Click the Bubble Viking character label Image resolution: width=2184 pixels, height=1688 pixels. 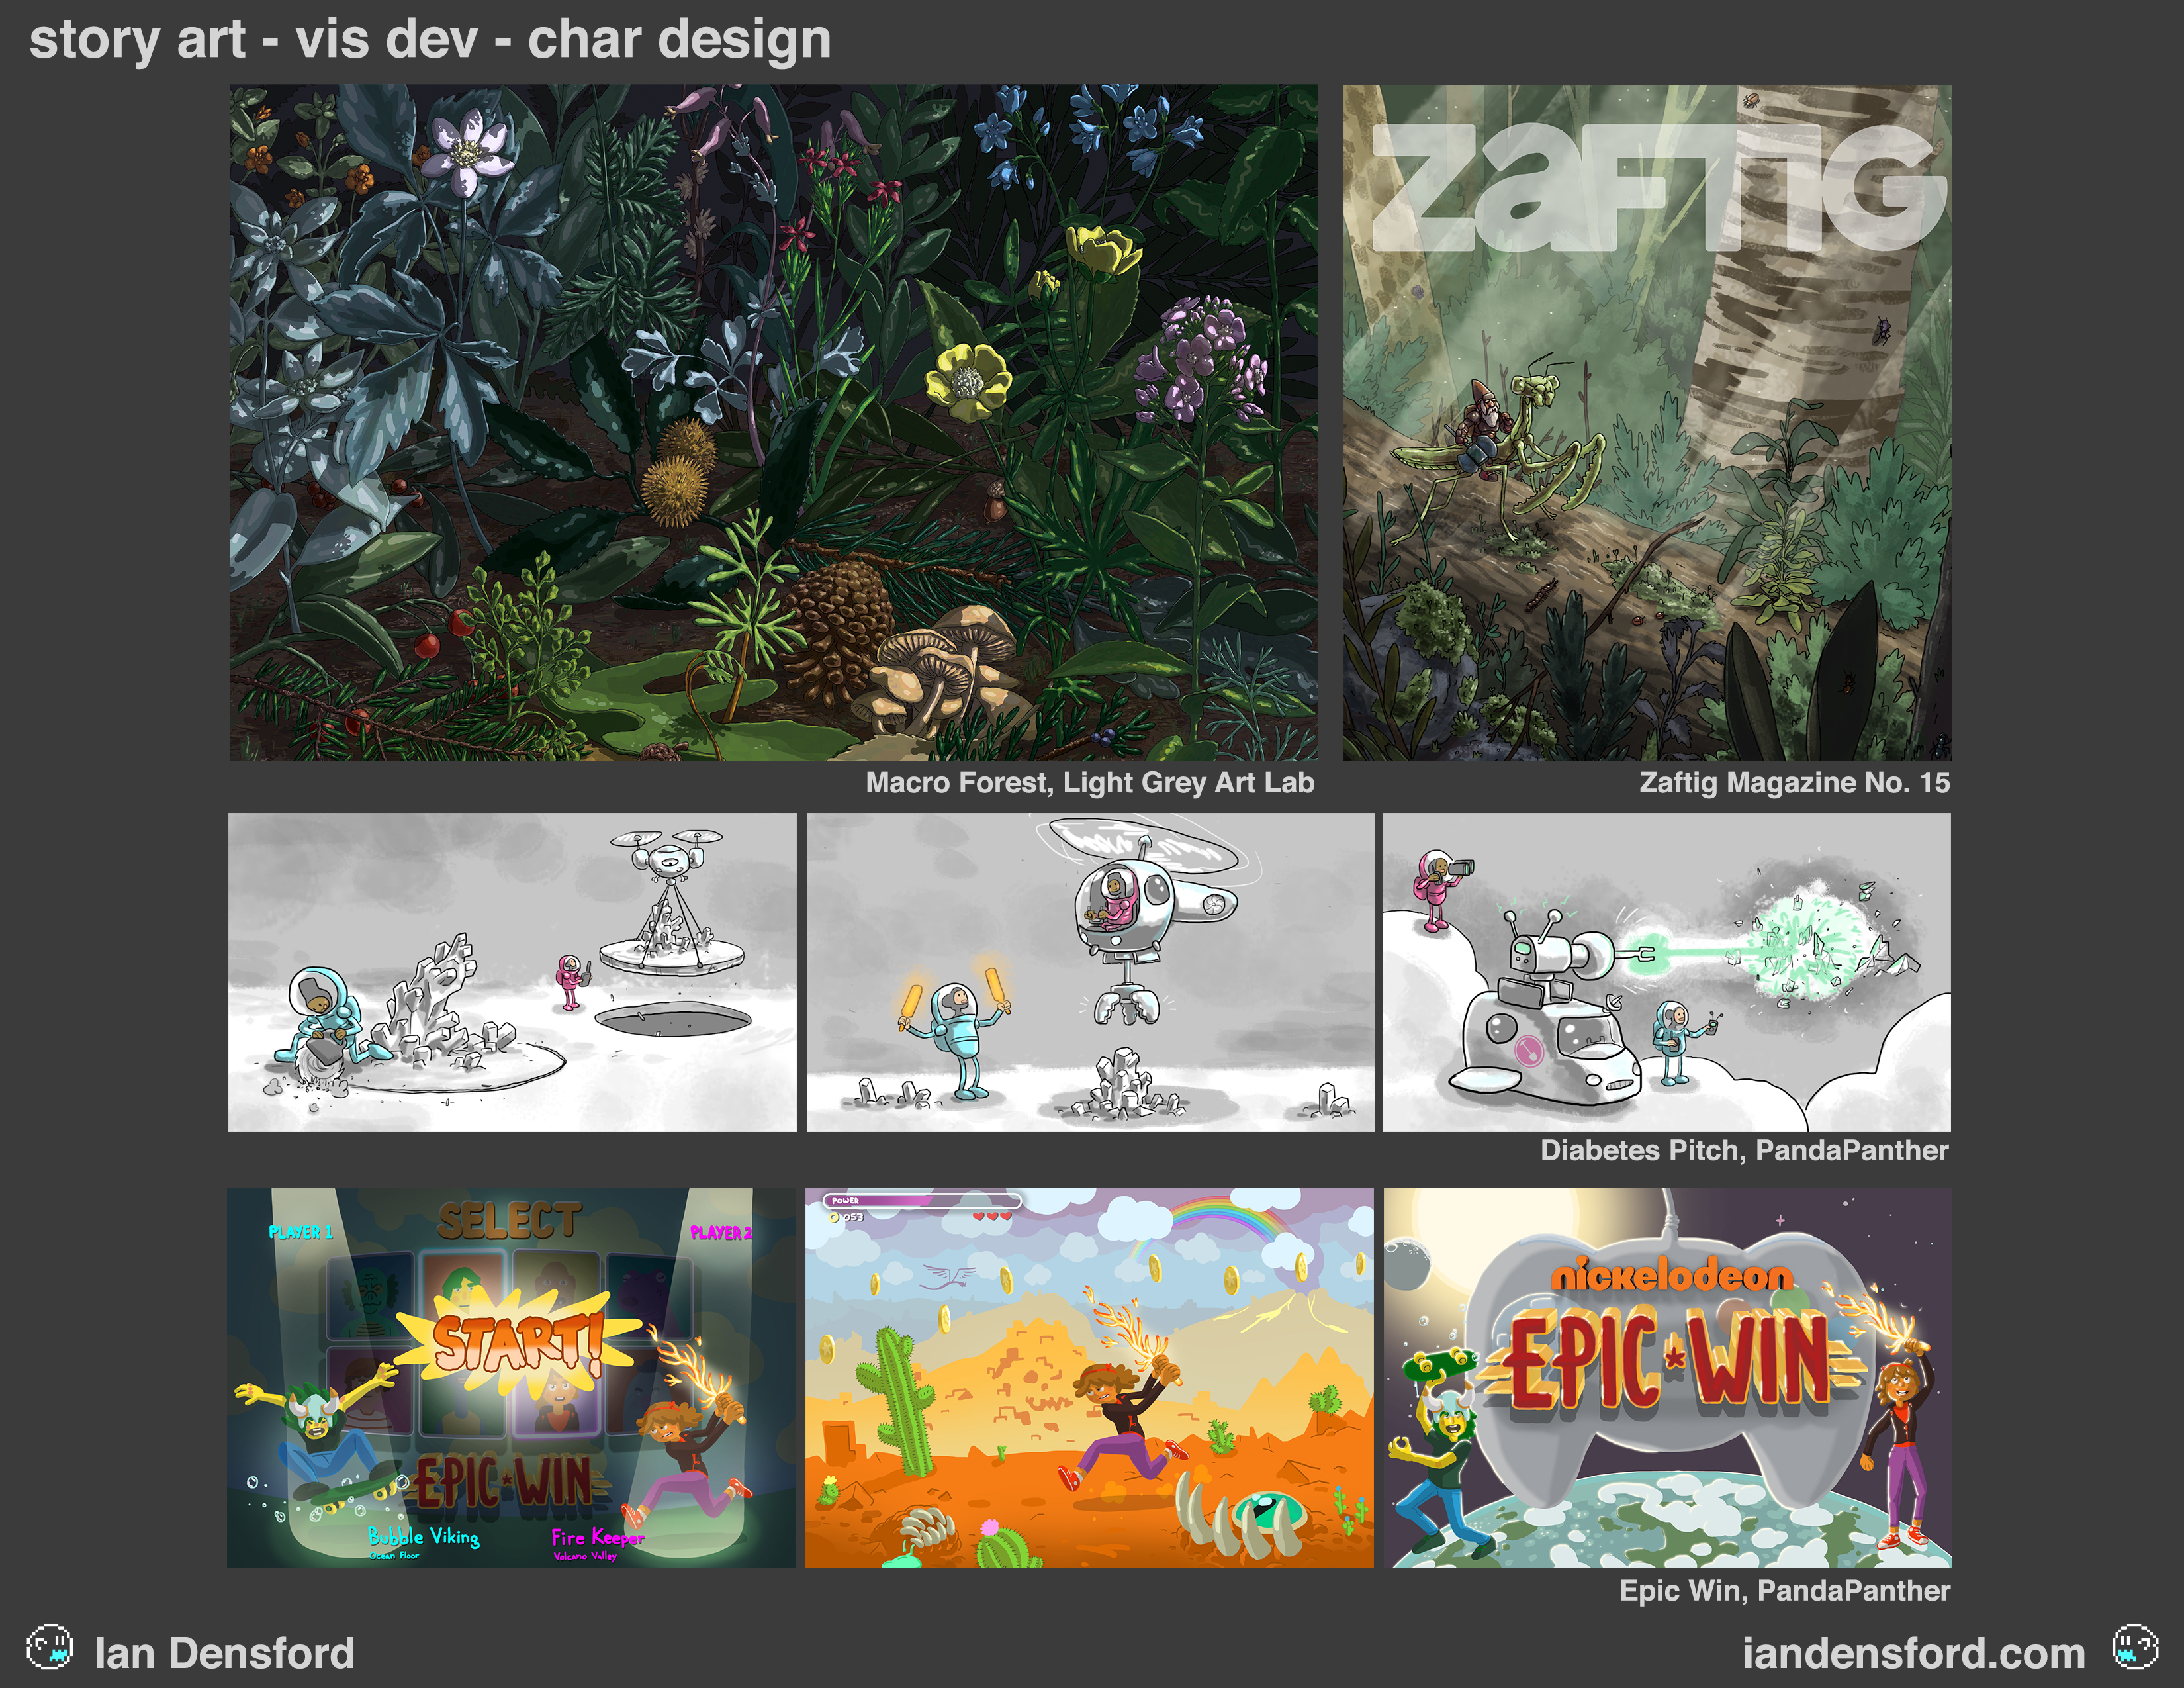(424, 1536)
